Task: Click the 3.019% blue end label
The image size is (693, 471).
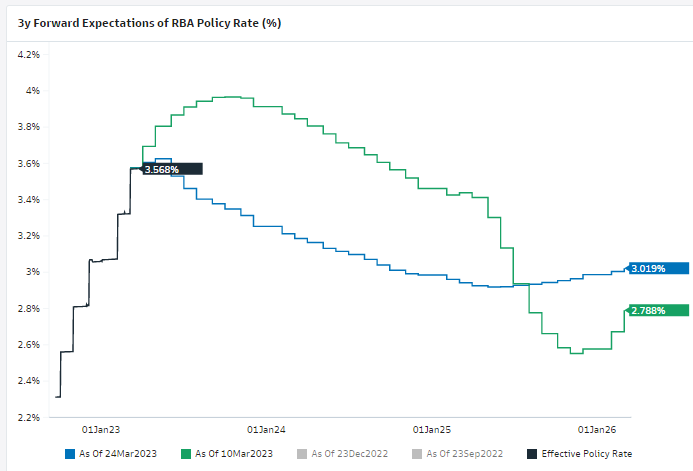Action: pos(648,267)
